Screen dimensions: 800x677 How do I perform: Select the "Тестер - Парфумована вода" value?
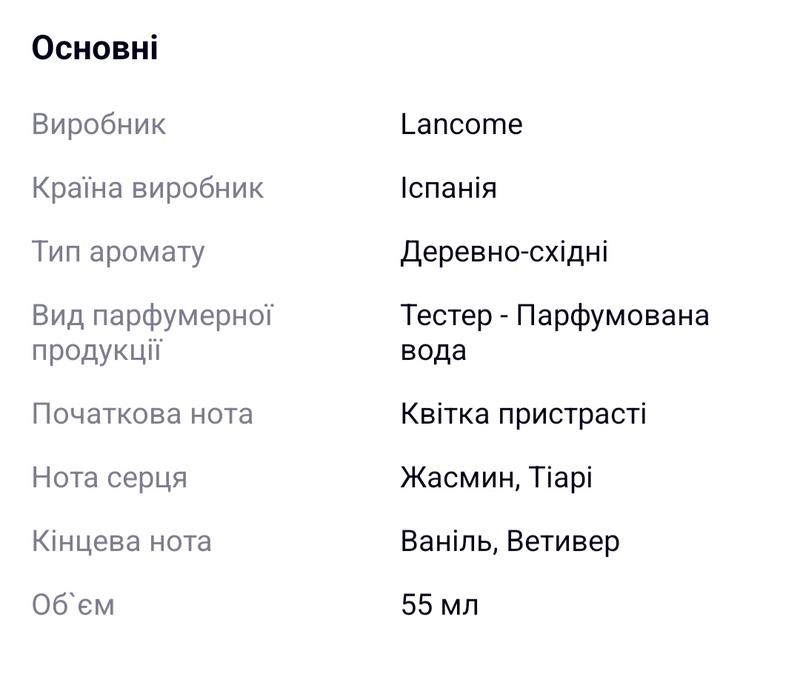[554, 333]
